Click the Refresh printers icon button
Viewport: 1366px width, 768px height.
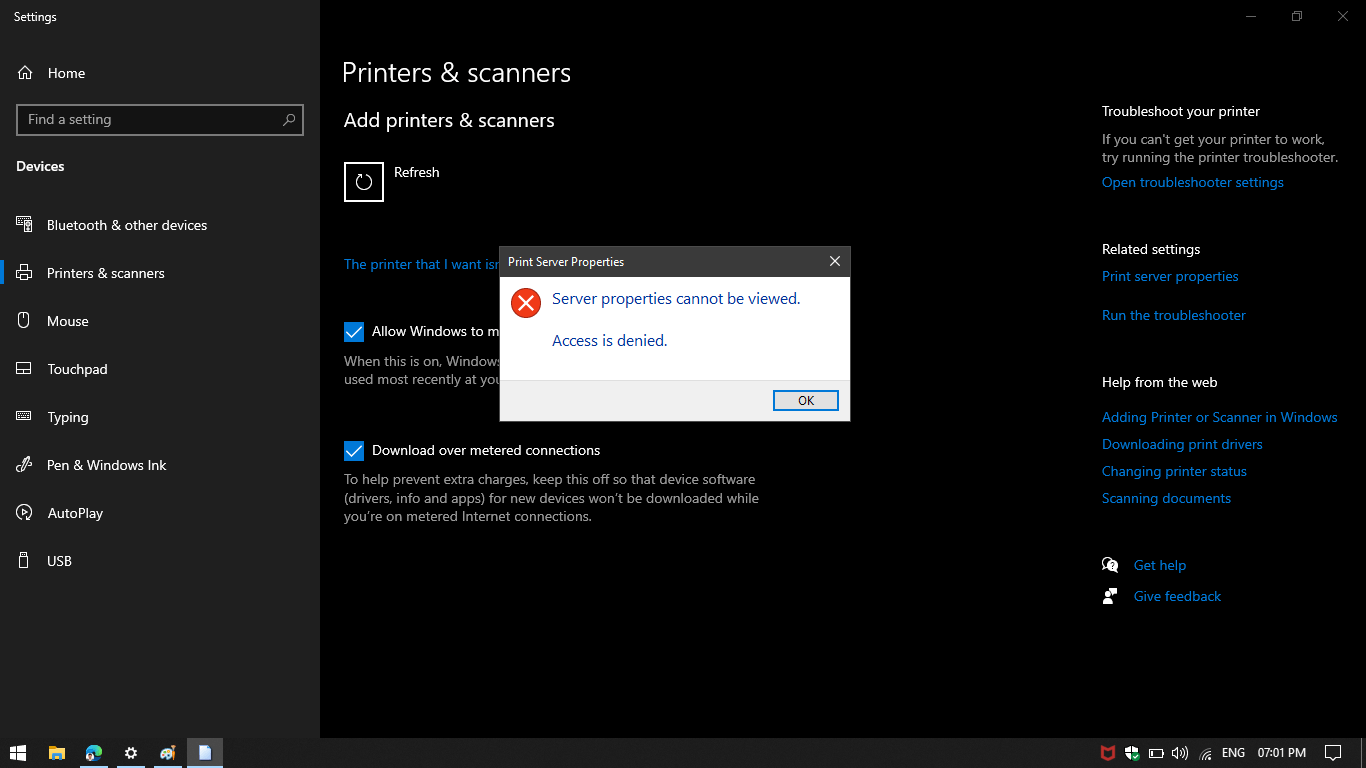coord(364,182)
